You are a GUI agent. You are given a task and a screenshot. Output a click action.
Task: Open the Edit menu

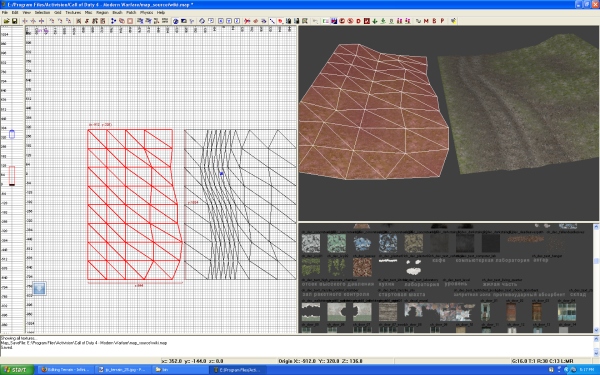click(15, 13)
